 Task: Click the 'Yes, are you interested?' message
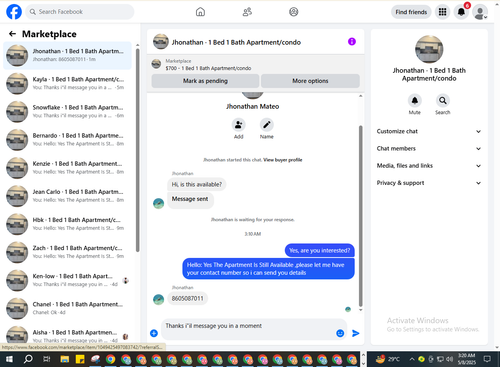coord(319,251)
